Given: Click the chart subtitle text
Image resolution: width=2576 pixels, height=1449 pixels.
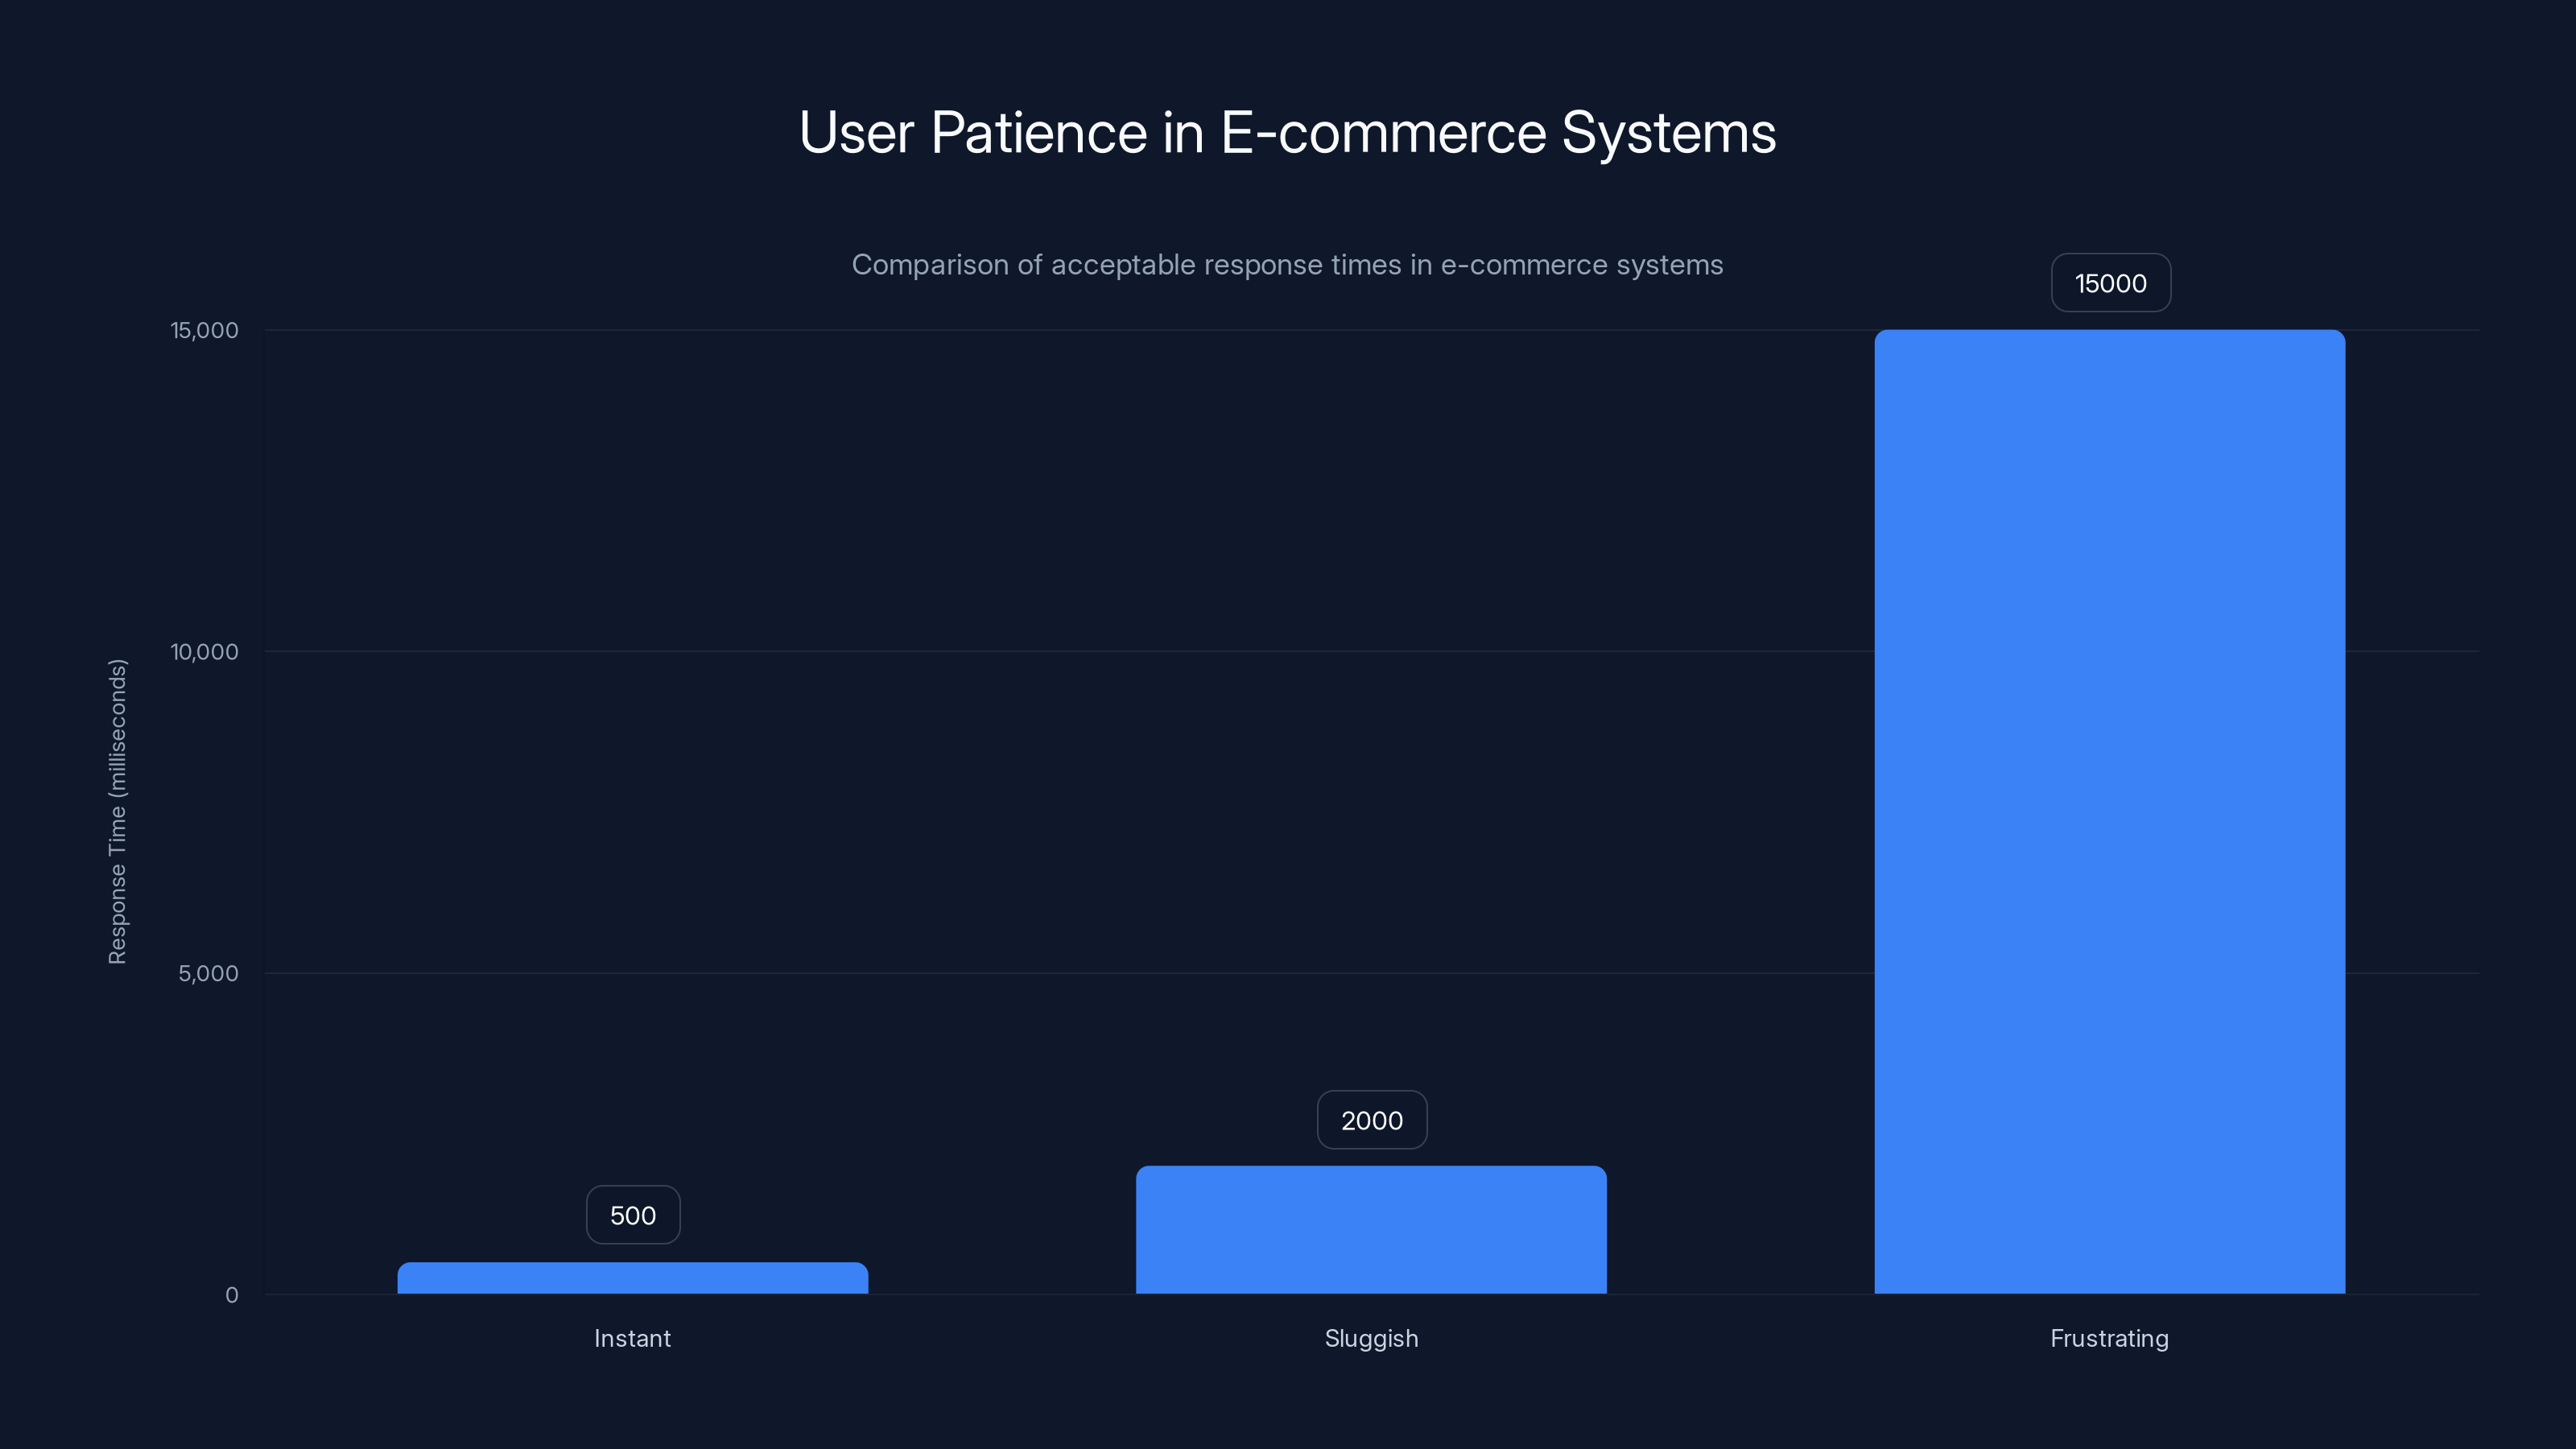Looking at the screenshot, I should tap(1287, 264).
